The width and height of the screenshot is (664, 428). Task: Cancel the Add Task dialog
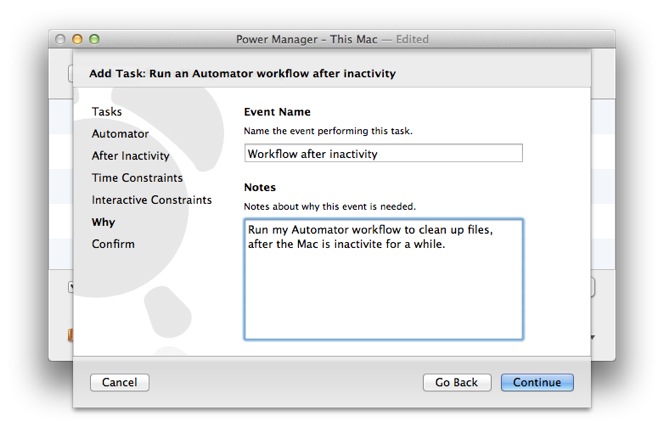point(119,382)
